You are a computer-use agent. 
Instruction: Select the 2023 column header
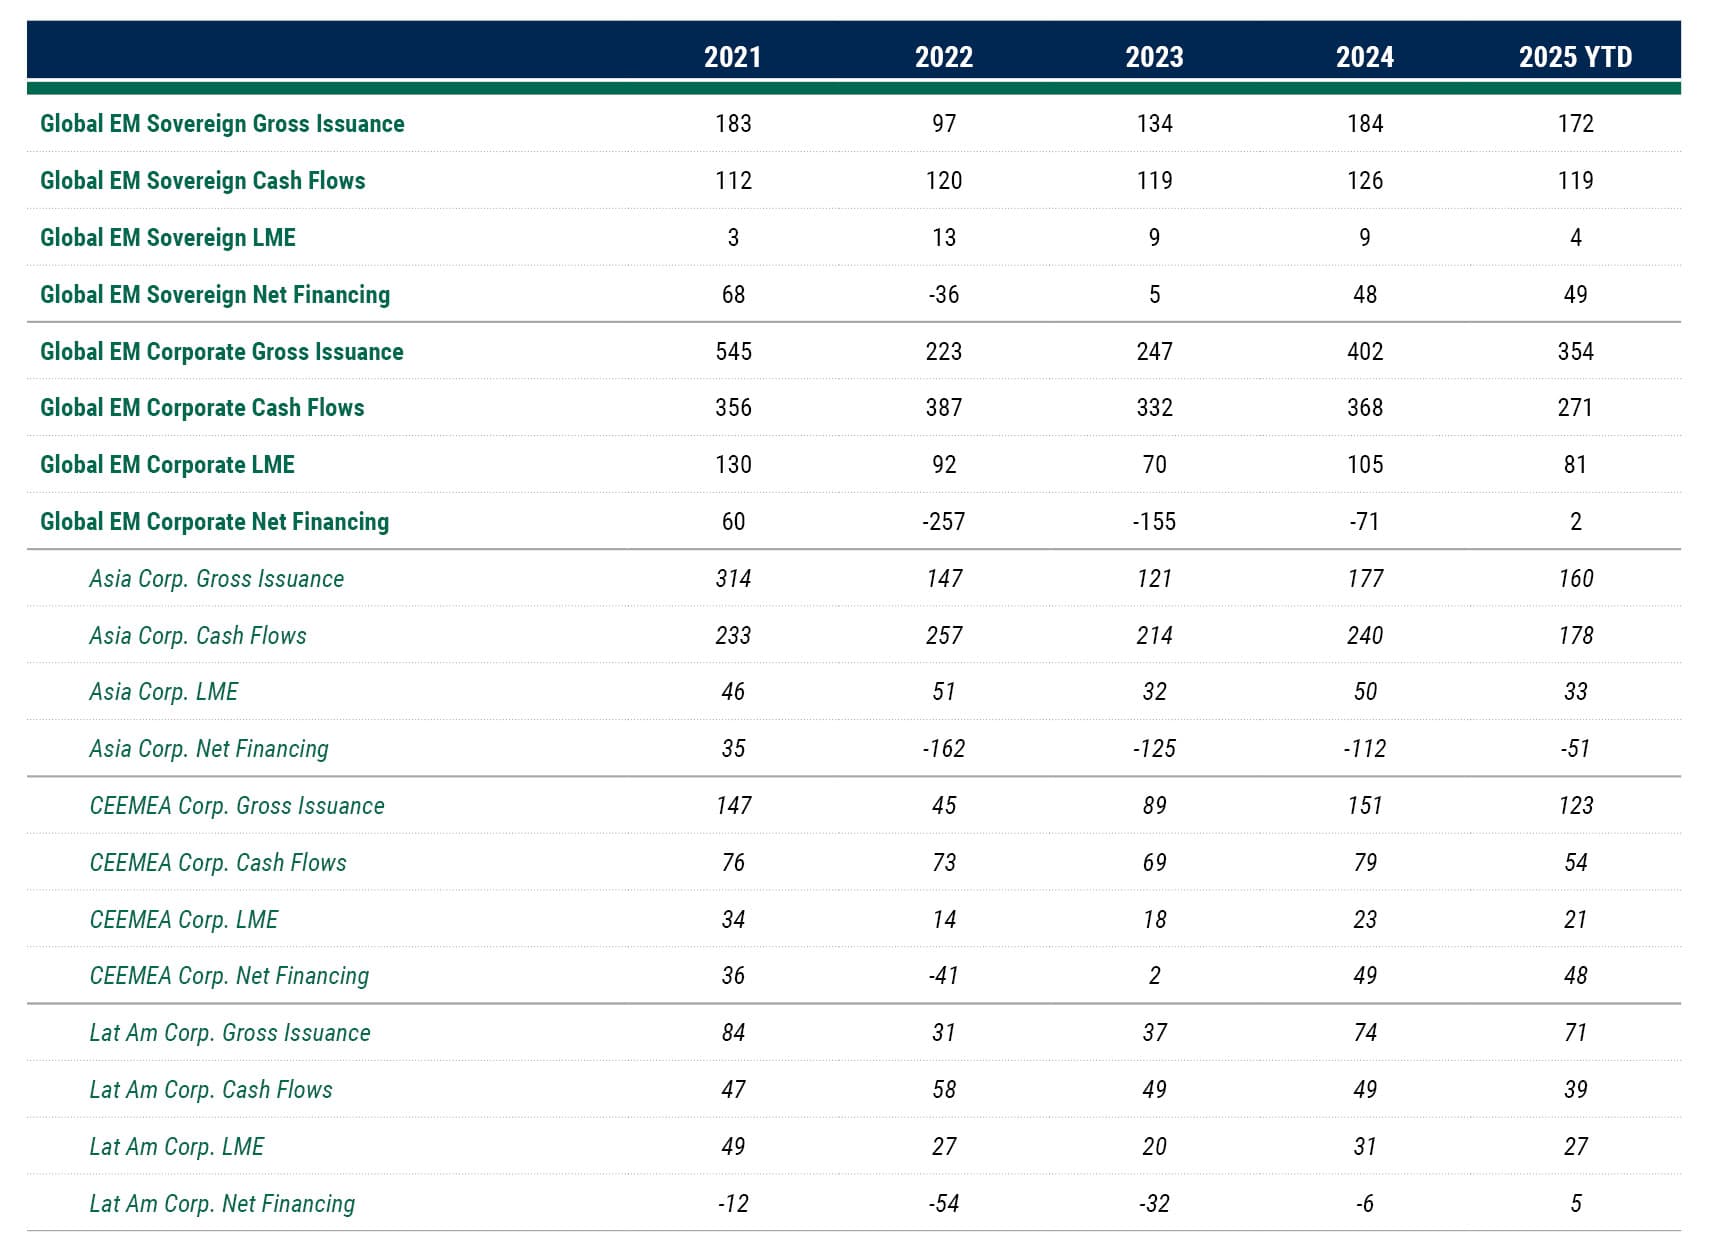click(1155, 58)
